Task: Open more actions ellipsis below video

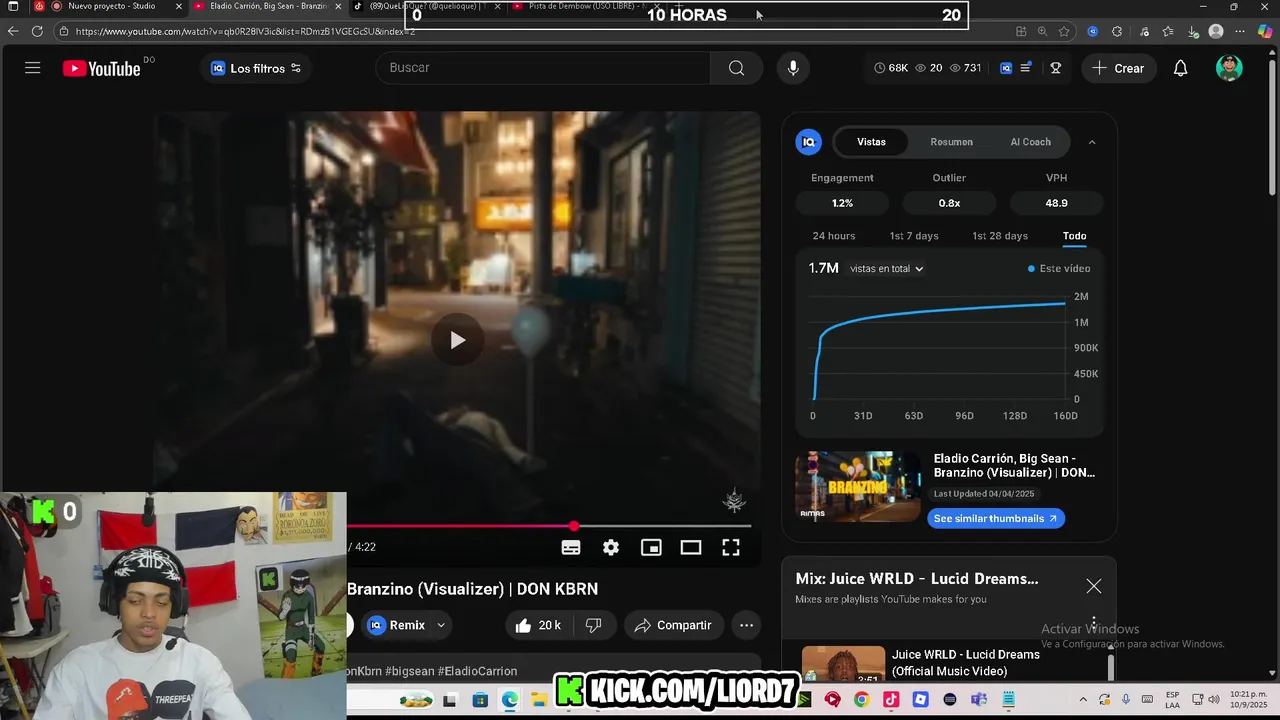Action: pyautogui.click(x=746, y=625)
